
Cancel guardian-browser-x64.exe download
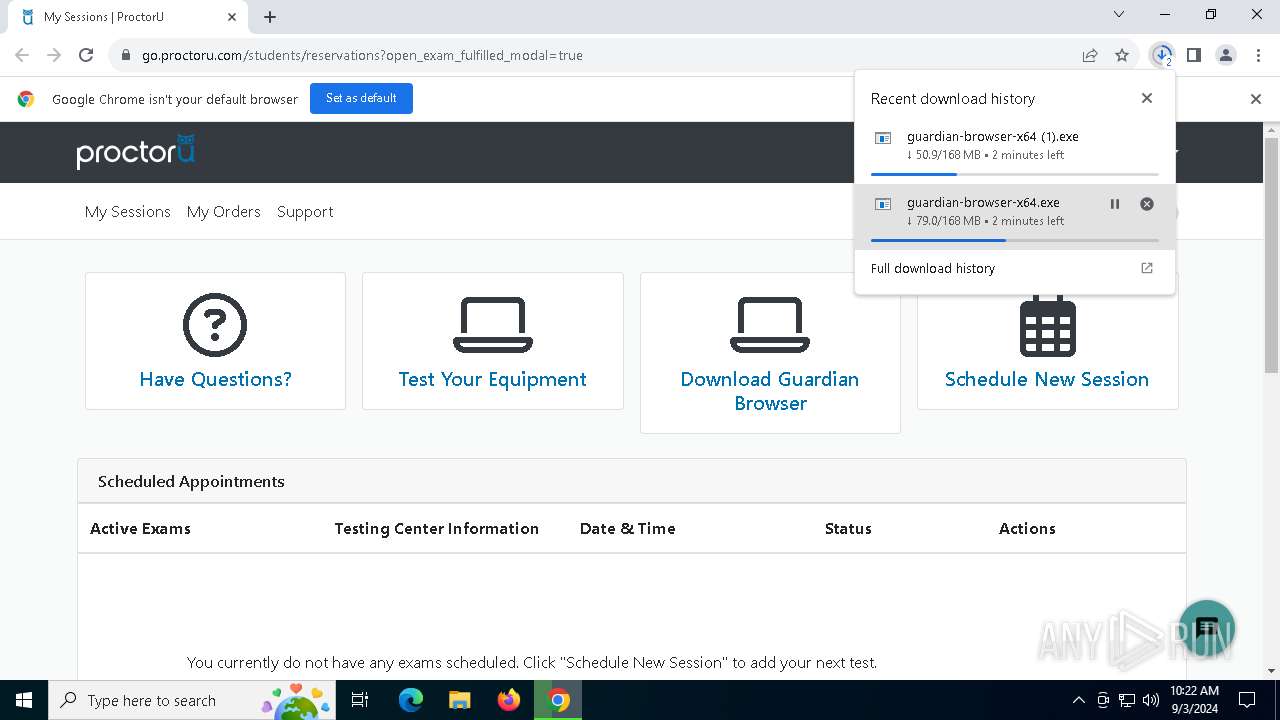tap(1147, 204)
